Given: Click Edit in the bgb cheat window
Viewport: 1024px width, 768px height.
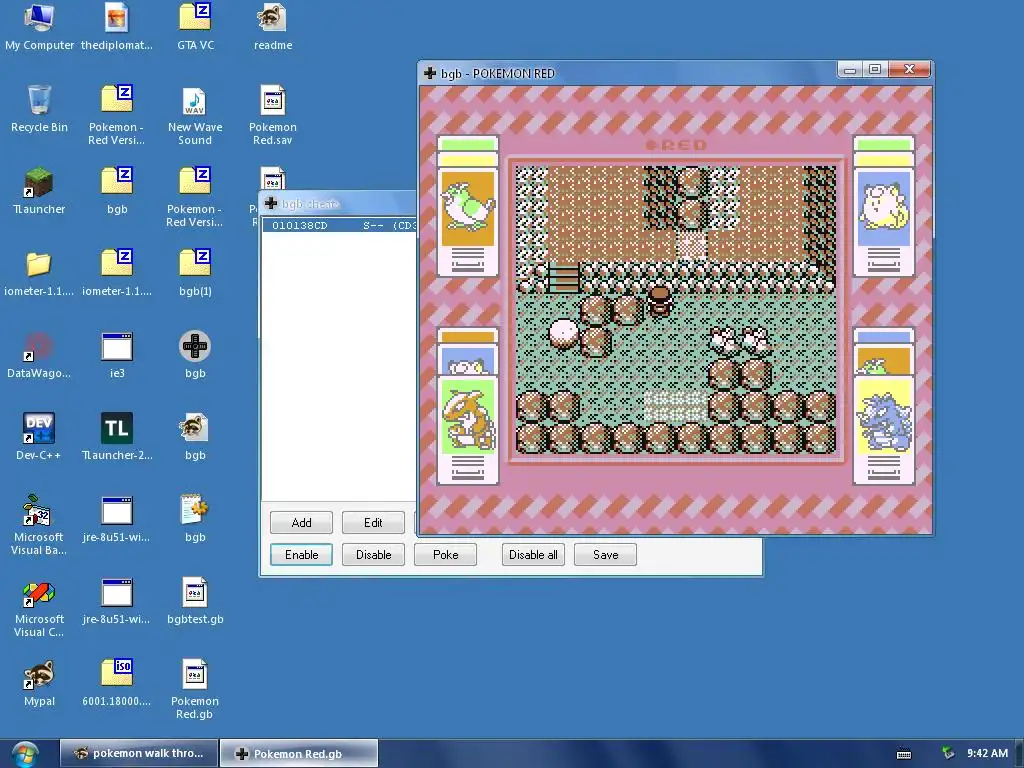Looking at the screenshot, I should 373,522.
